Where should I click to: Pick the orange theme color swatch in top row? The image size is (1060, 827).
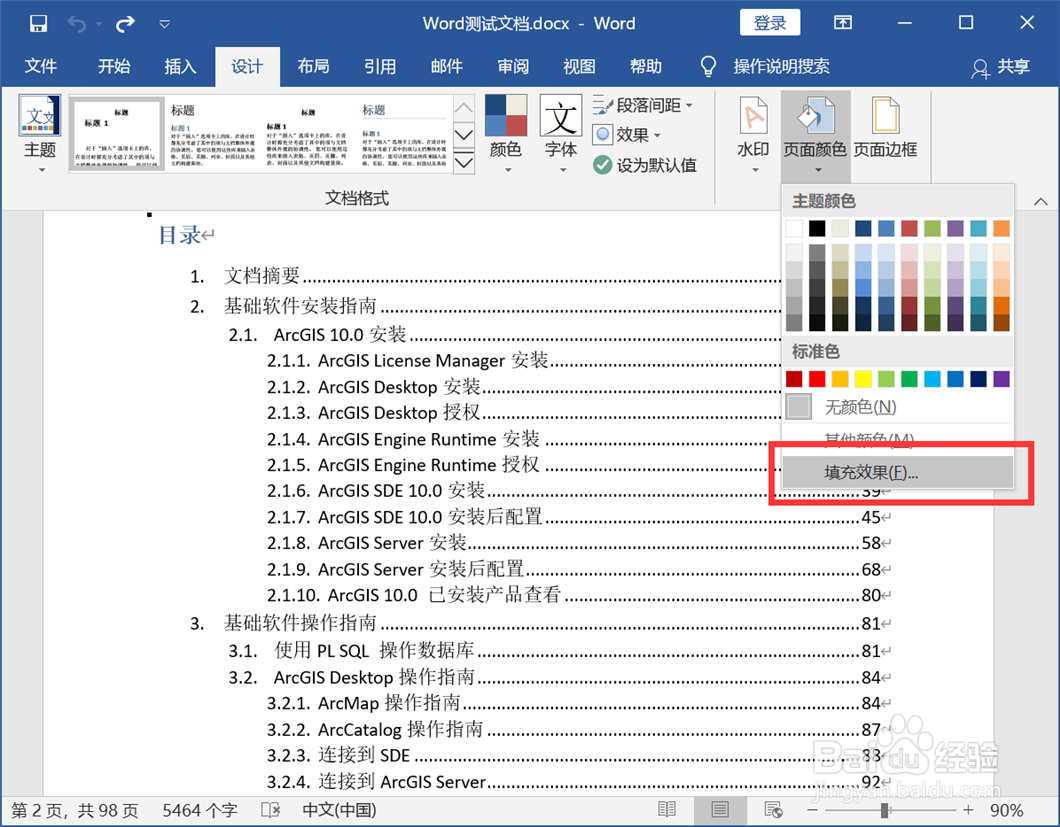point(1001,229)
